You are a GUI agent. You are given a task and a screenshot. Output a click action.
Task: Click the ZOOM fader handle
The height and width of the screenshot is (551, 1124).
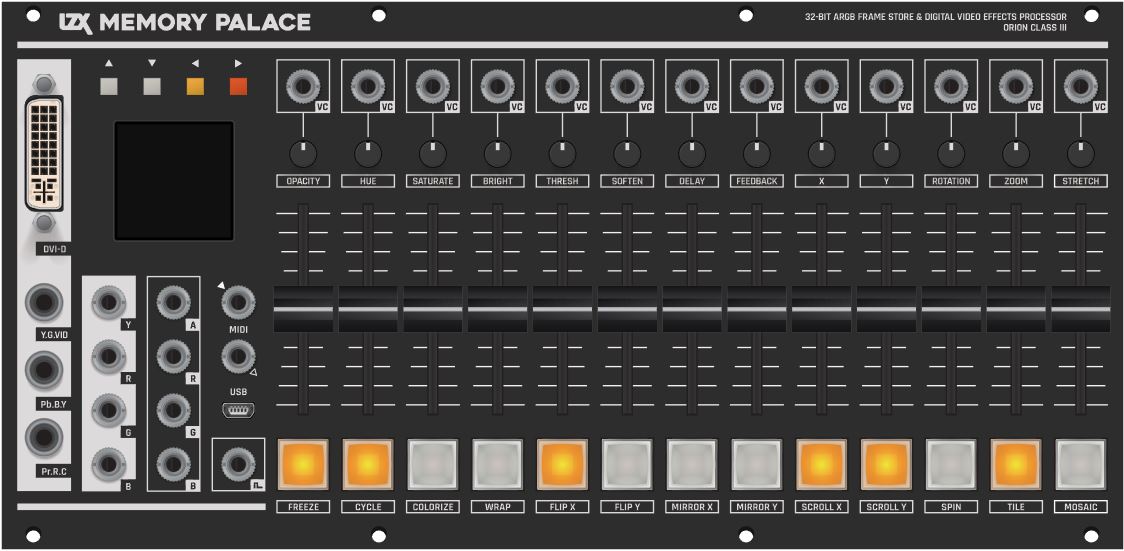click(x=1016, y=309)
